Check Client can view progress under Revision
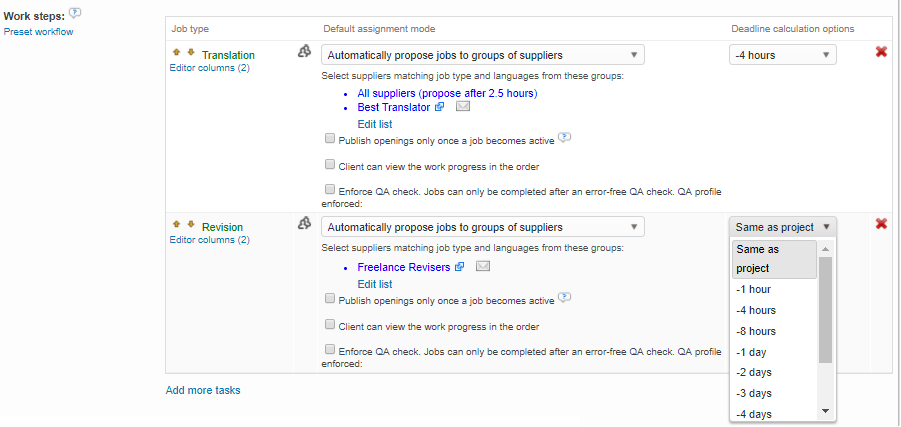This screenshot has width=901, height=427. [x=330, y=325]
